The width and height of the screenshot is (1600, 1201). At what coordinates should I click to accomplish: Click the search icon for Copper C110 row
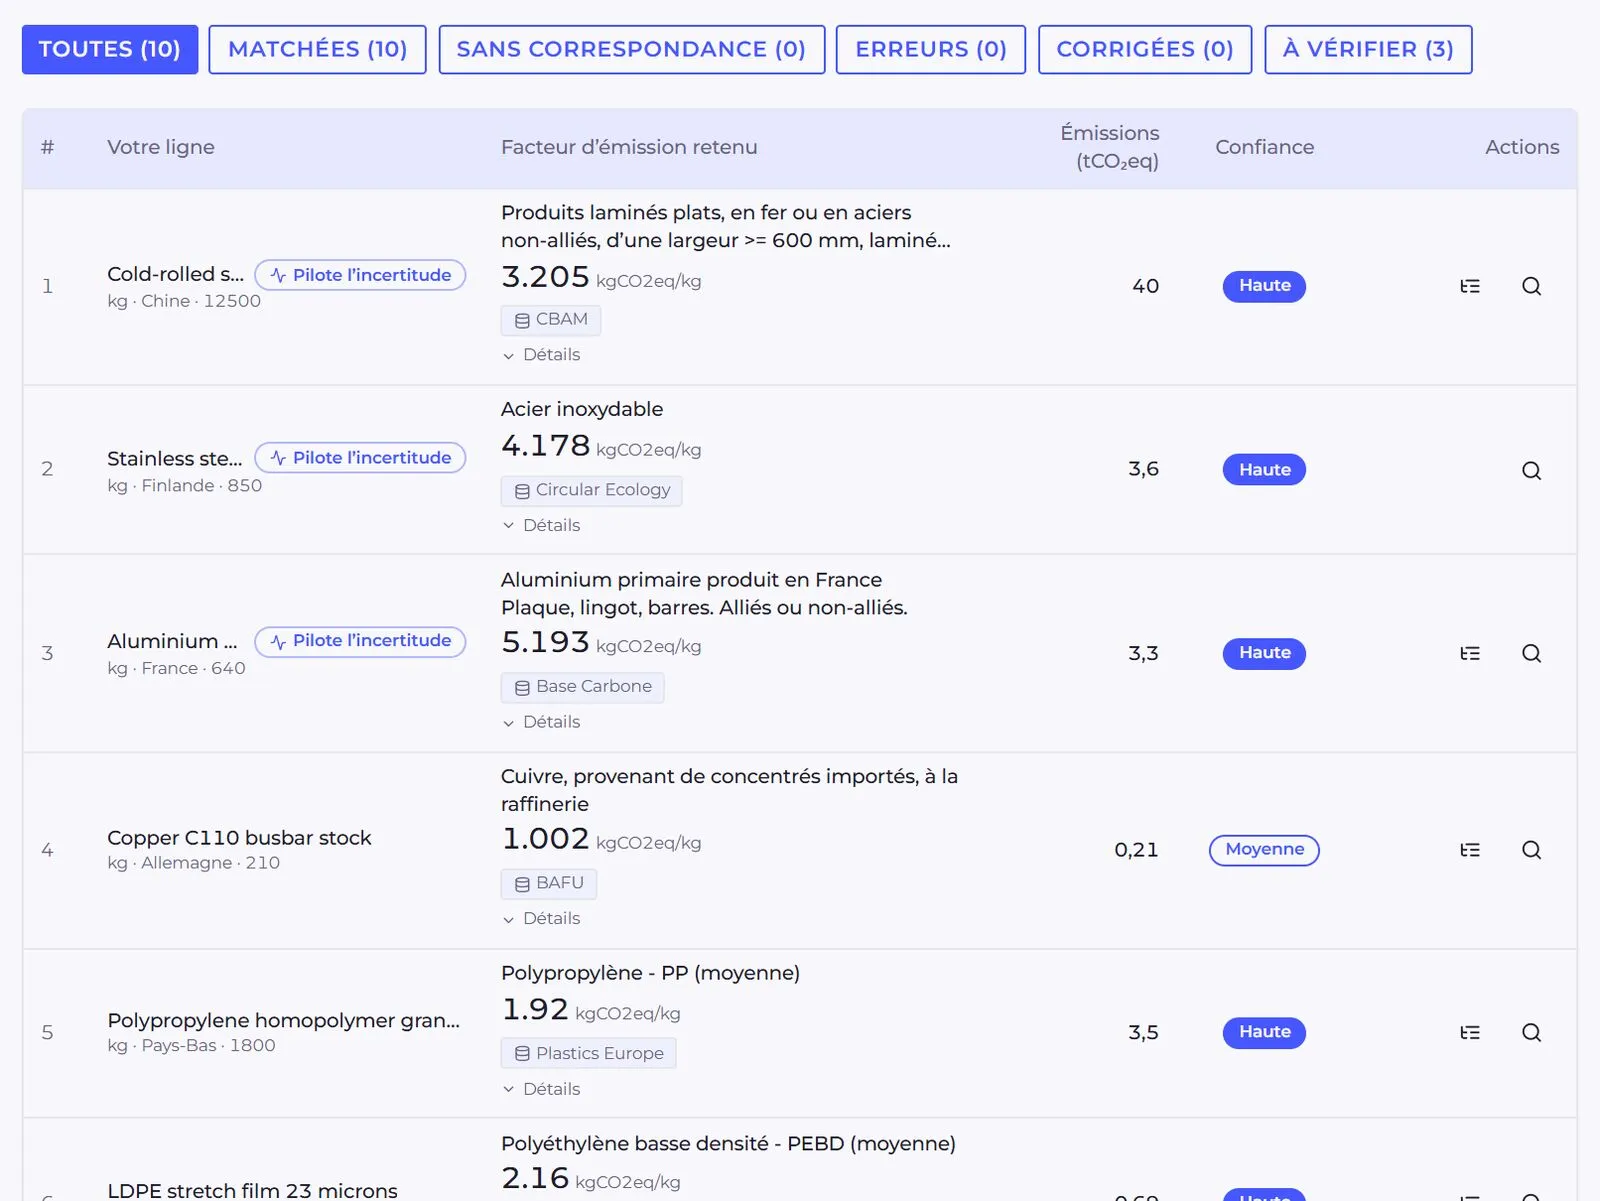click(x=1531, y=850)
